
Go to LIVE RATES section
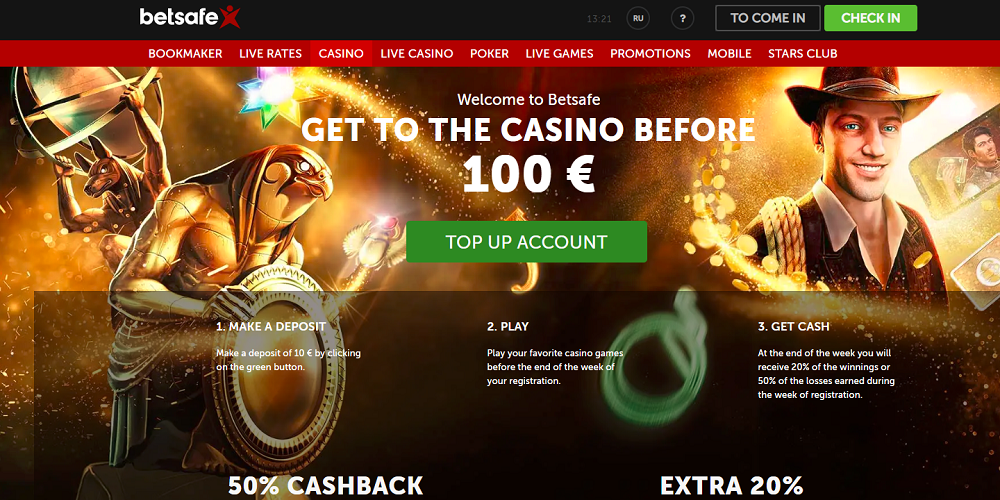tap(270, 54)
